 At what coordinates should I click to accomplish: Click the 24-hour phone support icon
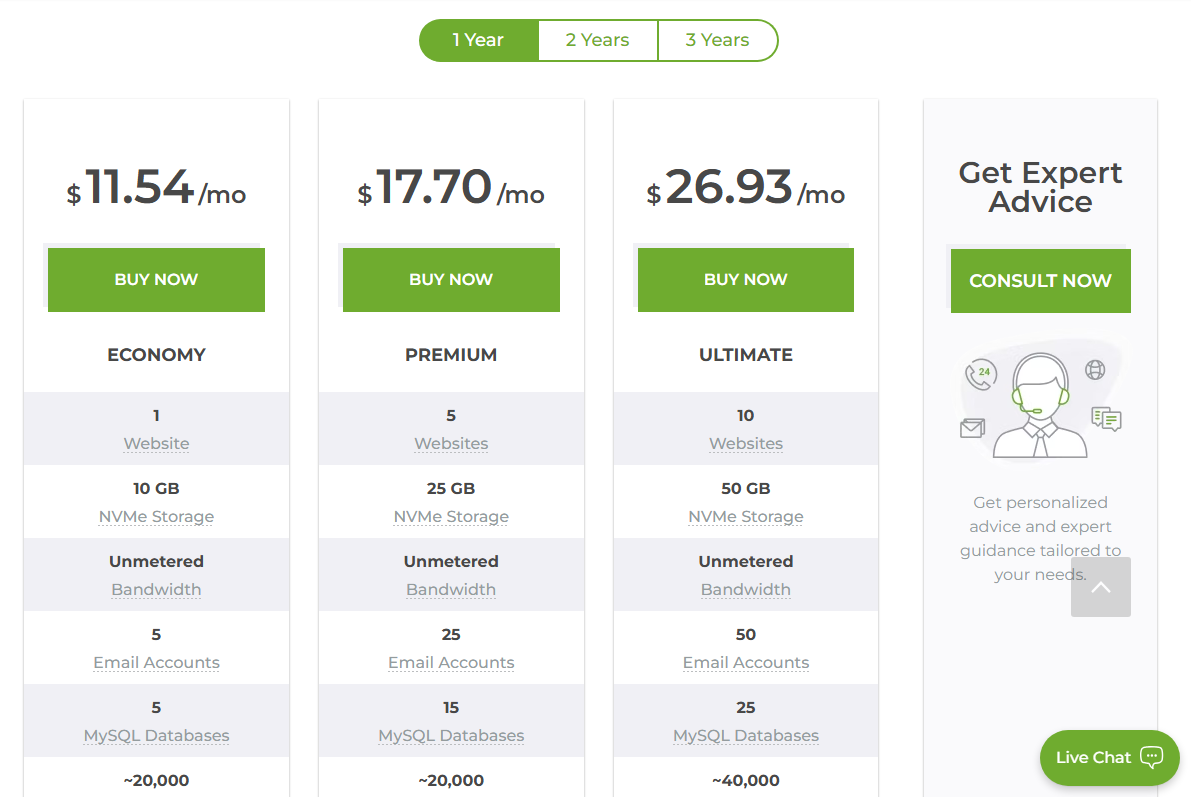[983, 374]
